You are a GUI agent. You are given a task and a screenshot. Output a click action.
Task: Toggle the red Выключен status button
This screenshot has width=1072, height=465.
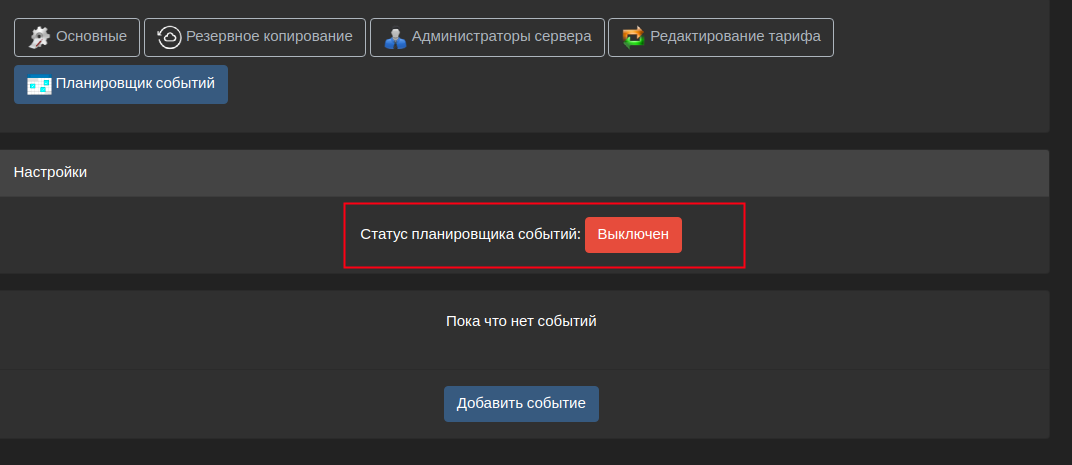pos(633,235)
